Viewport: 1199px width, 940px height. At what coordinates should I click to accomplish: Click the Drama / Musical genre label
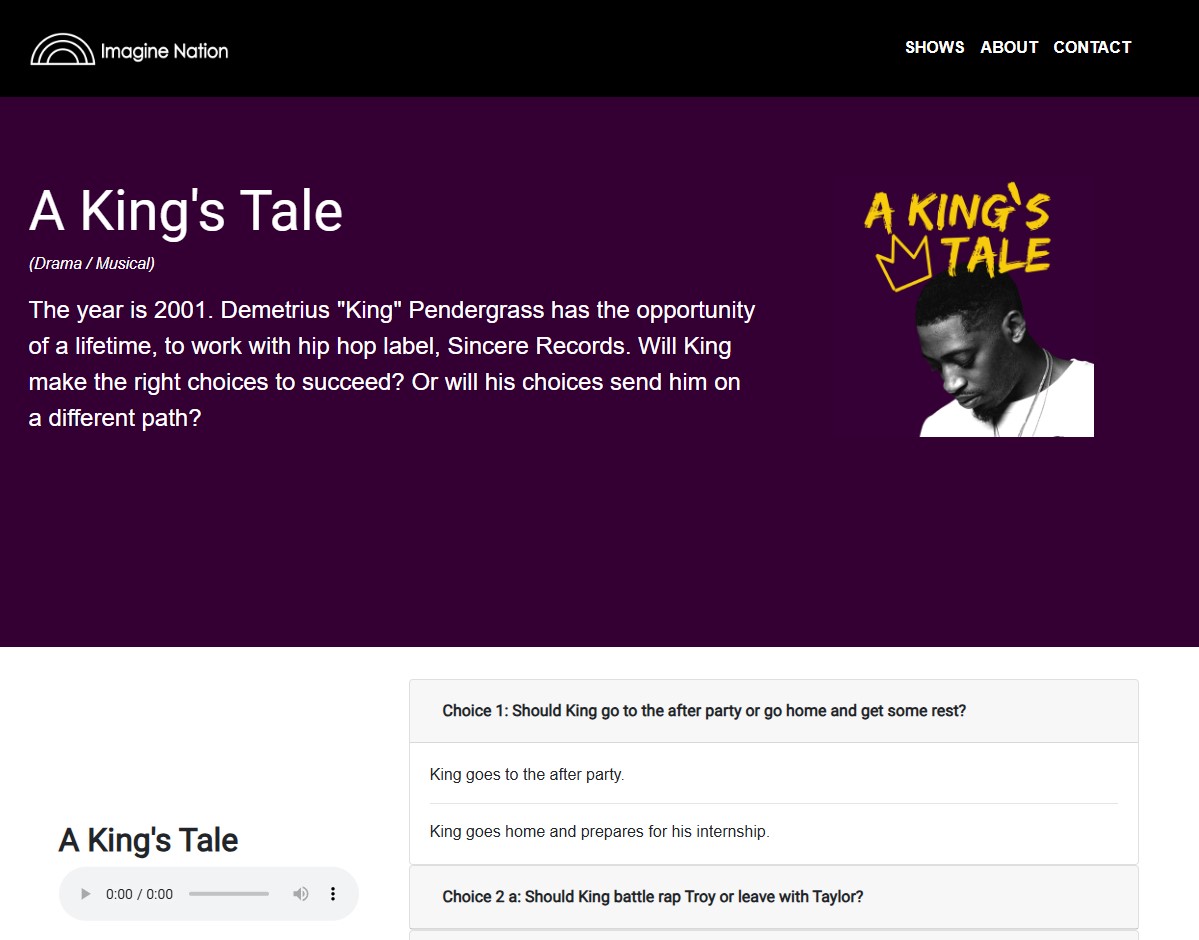[x=92, y=264]
